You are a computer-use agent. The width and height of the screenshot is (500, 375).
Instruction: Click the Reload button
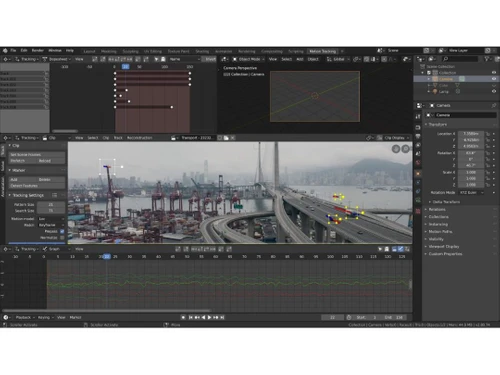[x=51, y=161]
